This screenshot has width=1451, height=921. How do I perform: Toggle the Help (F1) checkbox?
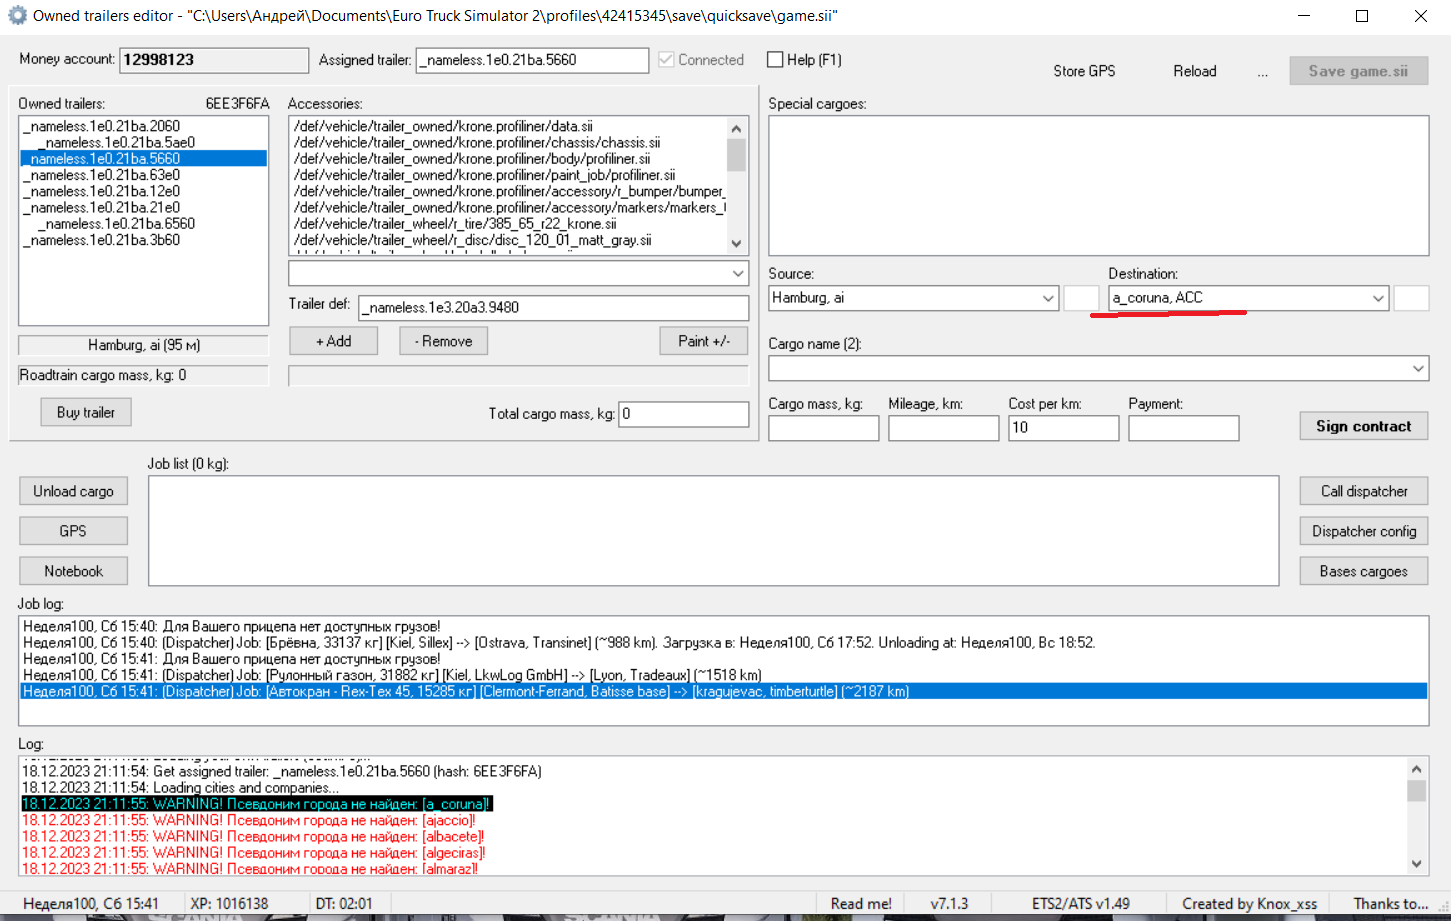(775, 60)
